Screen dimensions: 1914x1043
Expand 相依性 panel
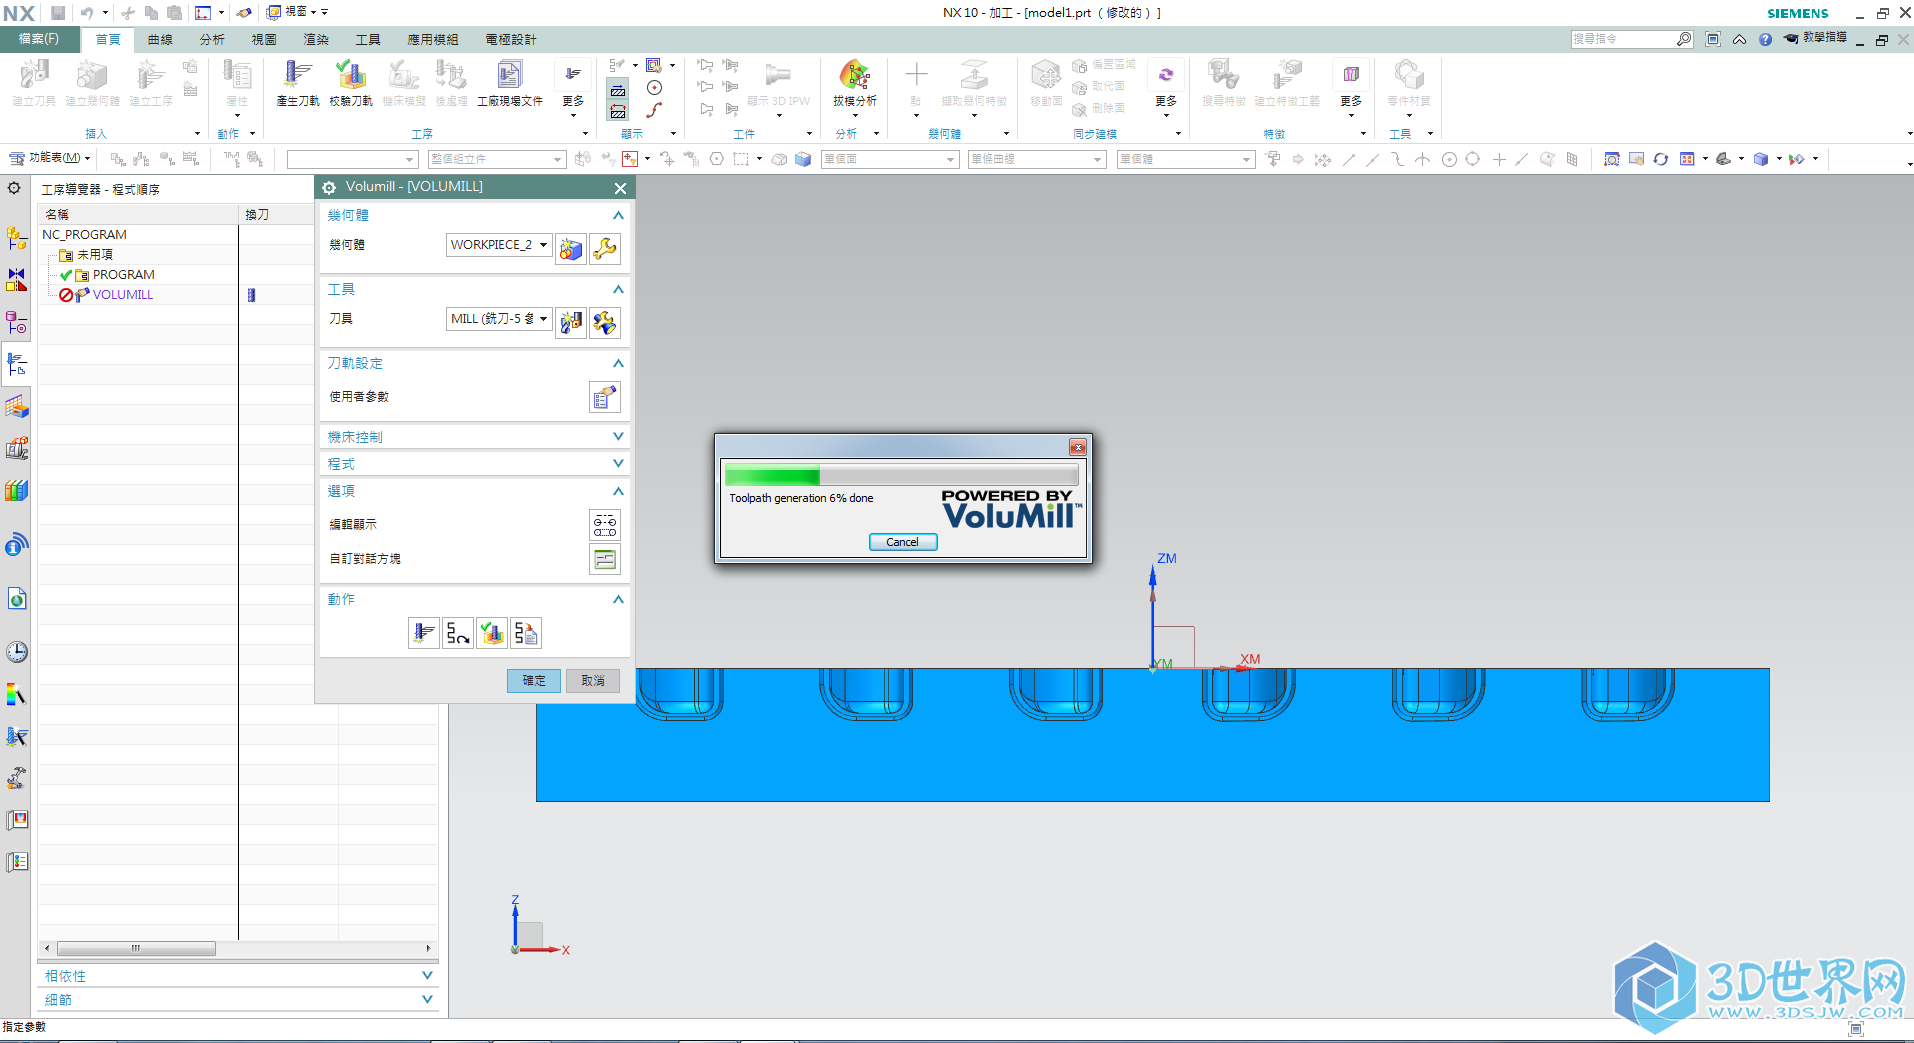(x=427, y=976)
